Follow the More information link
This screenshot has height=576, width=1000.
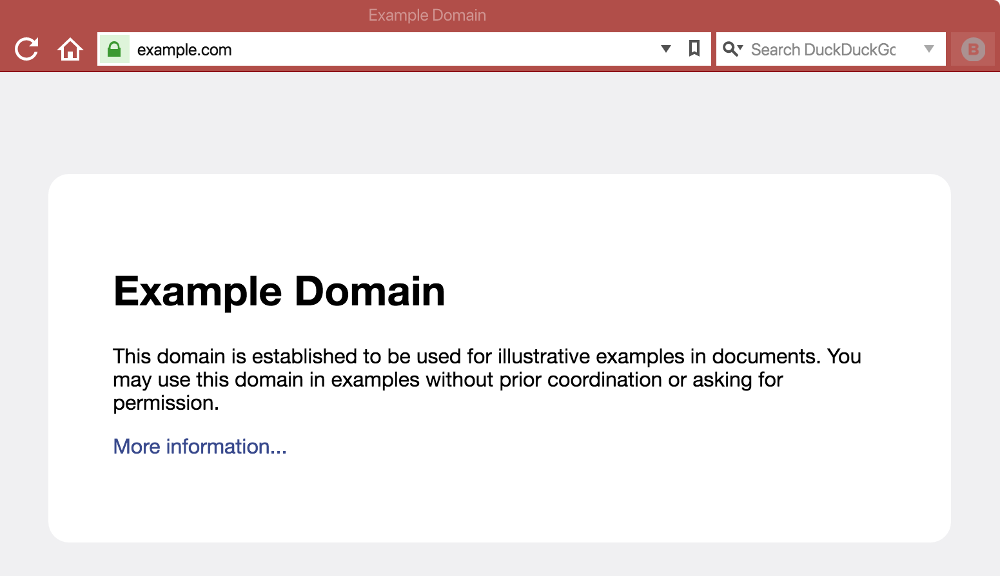[x=199, y=446]
